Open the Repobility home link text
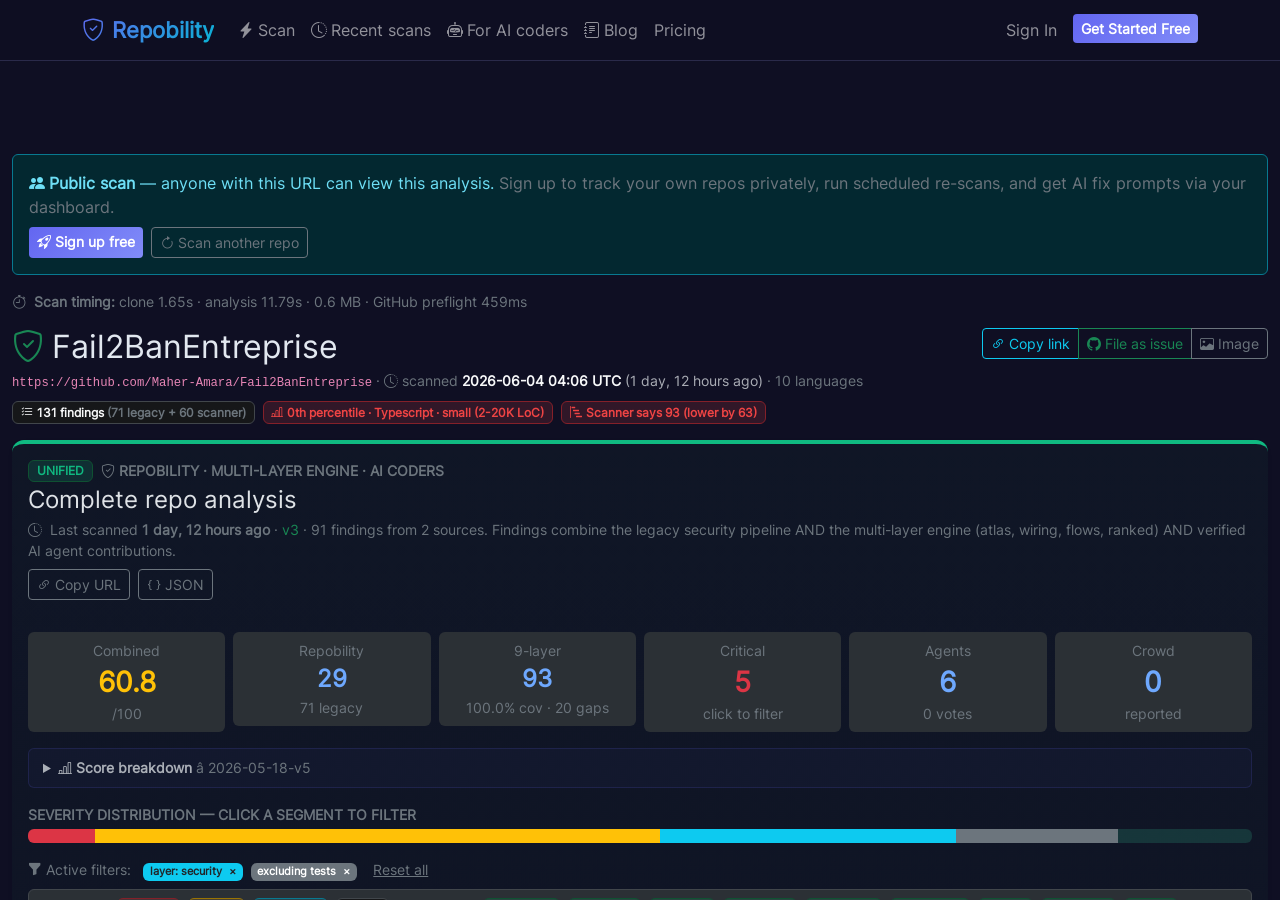 click(x=163, y=30)
